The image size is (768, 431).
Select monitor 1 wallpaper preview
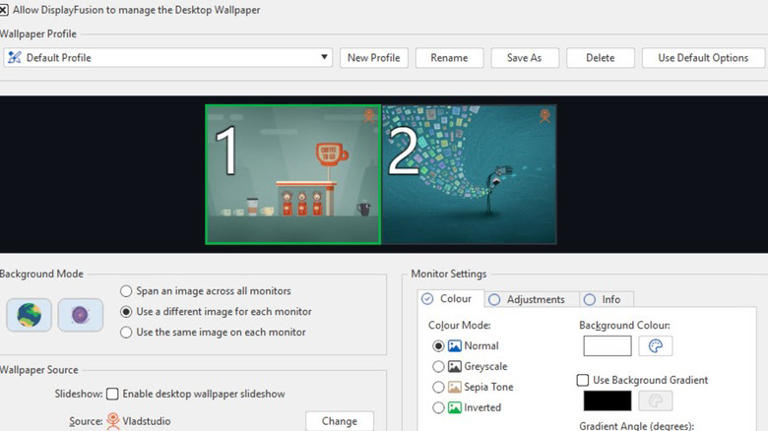coord(293,174)
